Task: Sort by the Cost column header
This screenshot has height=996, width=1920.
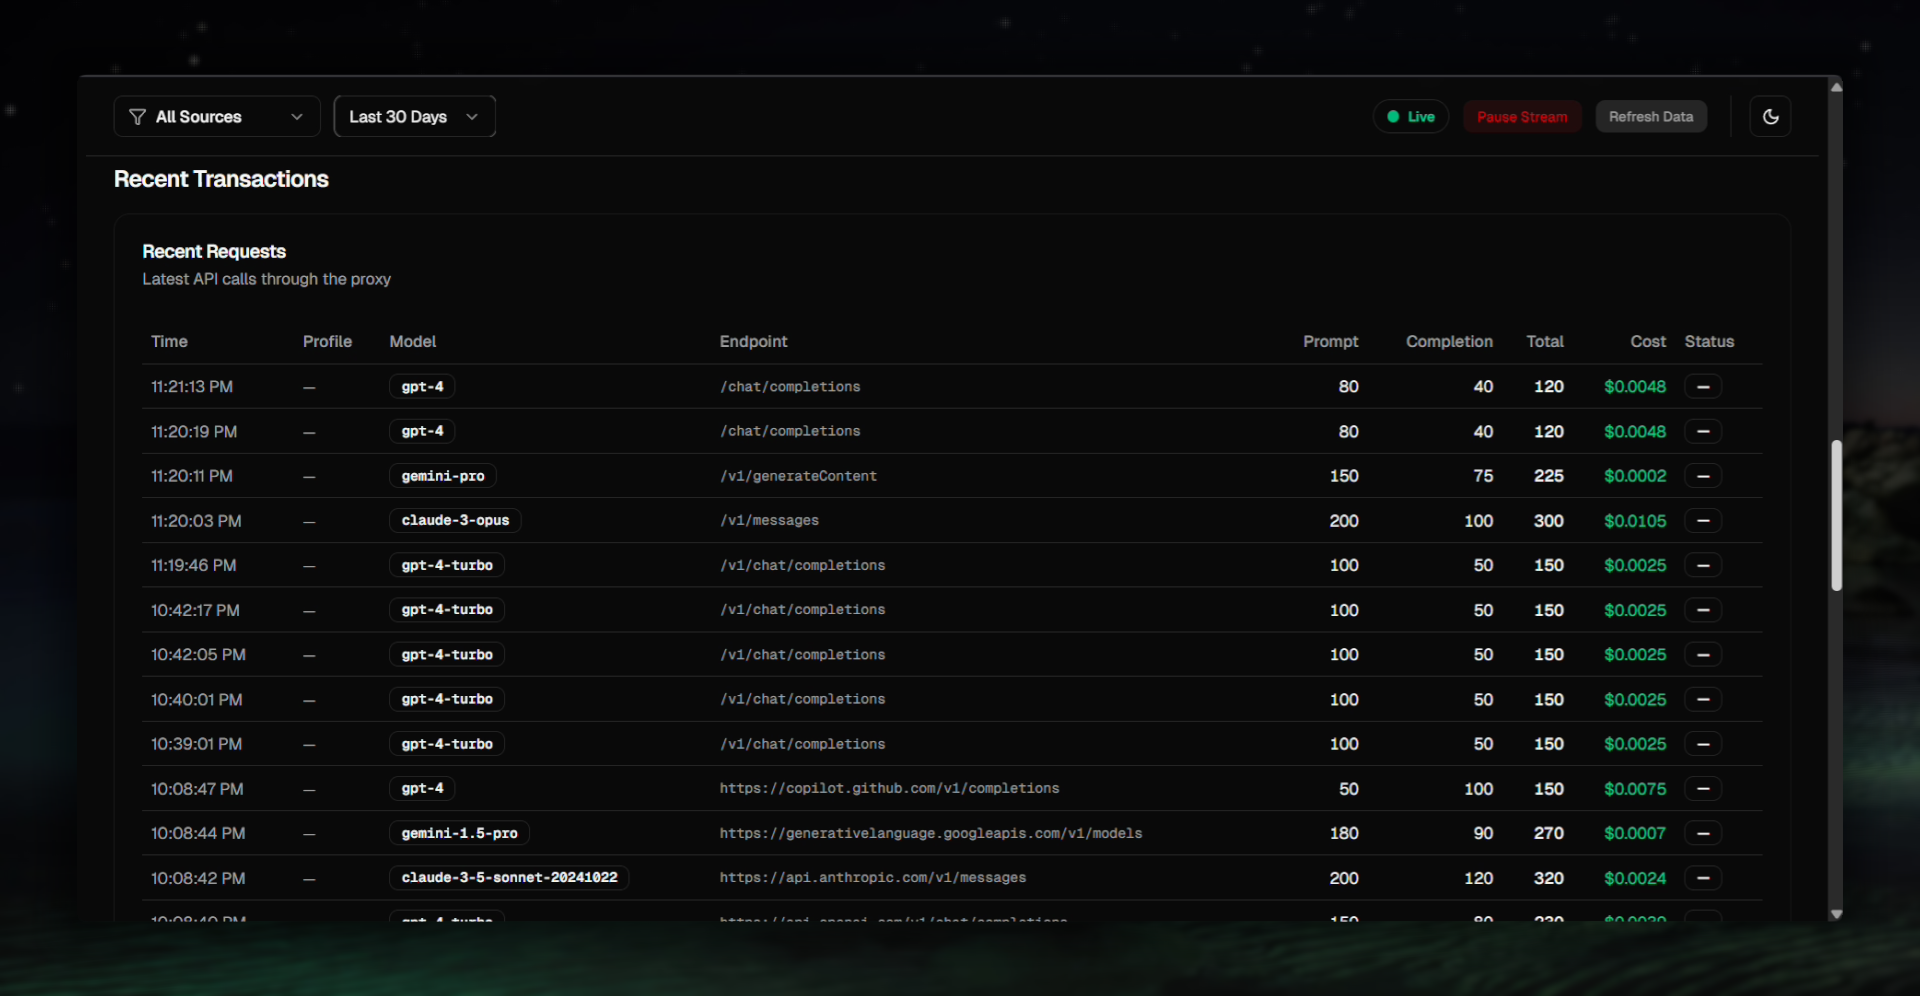Action: (x=1647, y=342)
